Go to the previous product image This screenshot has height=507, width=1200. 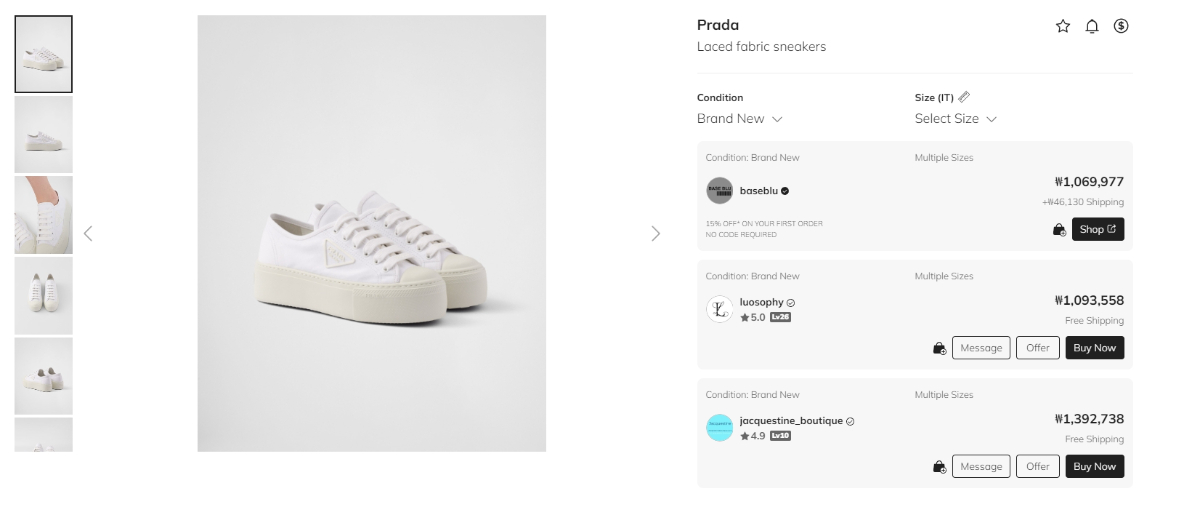point(88,234)
